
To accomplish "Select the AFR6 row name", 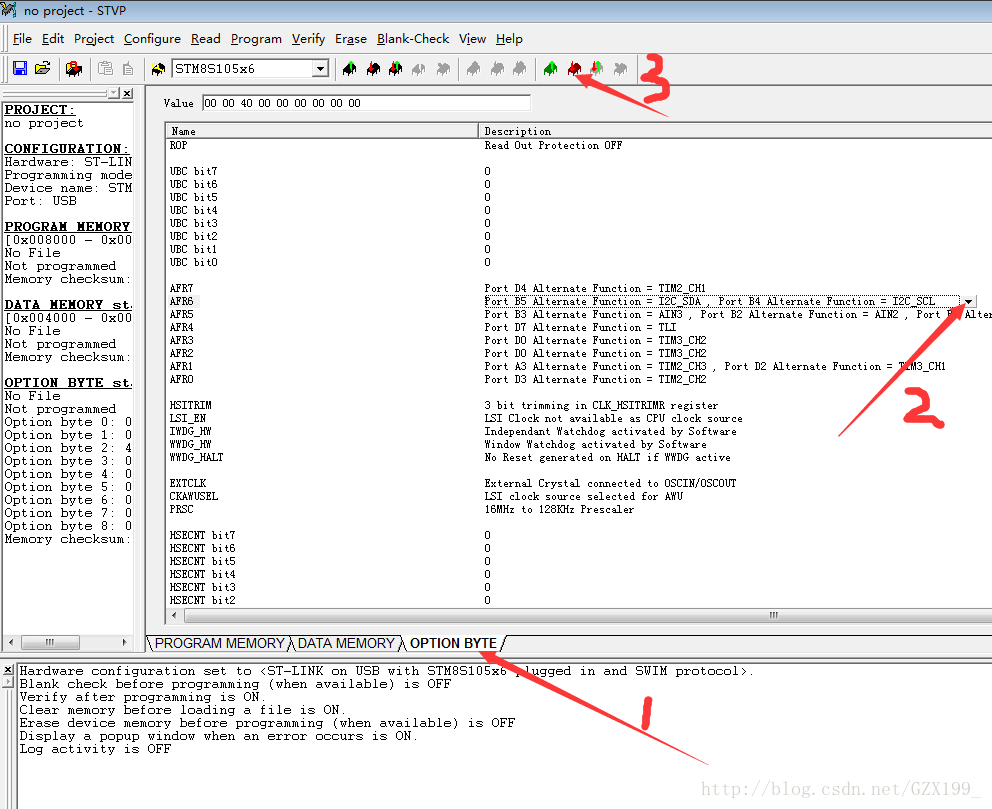I will coord(181,302).
